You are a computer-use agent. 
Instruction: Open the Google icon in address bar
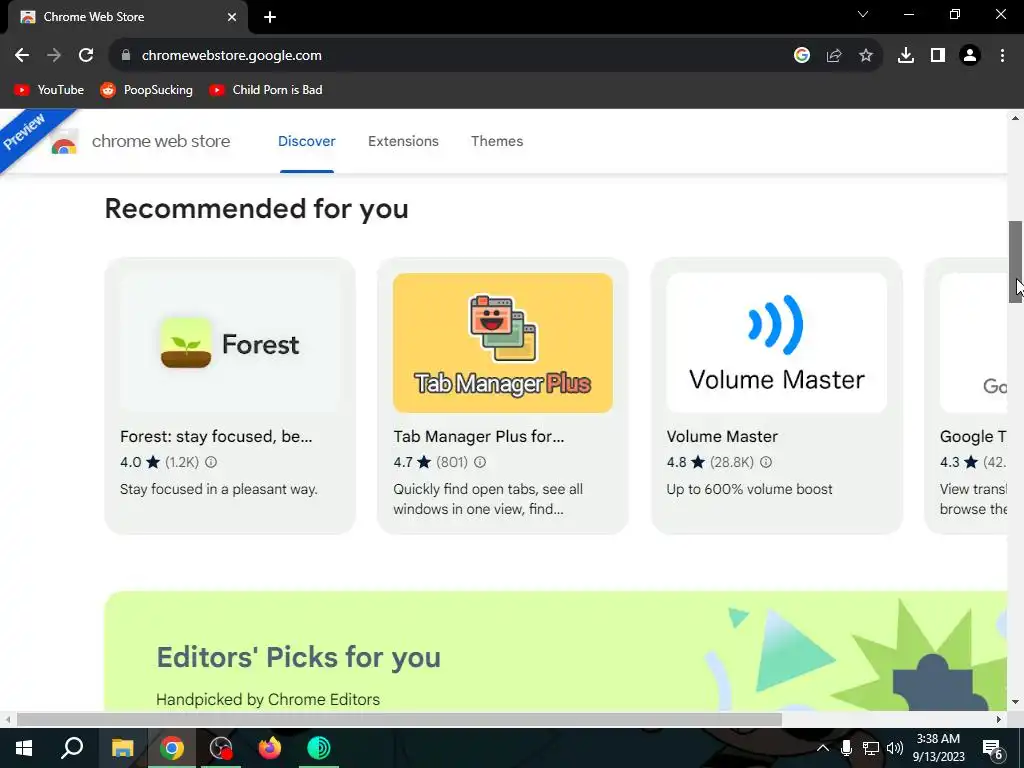click(802, 56)
